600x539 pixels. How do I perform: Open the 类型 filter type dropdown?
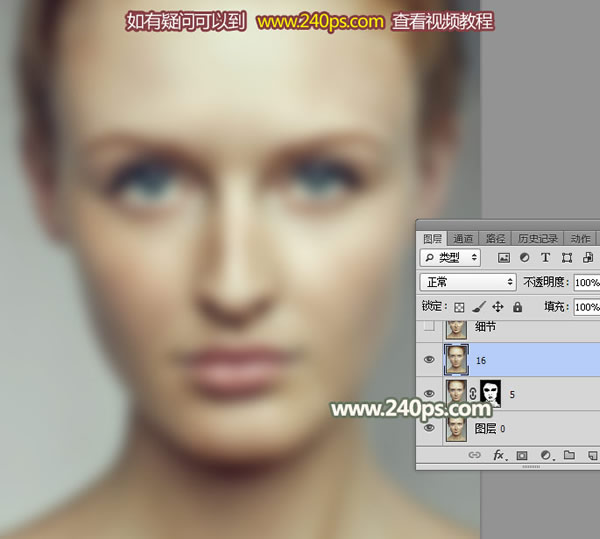tap(450, 257)
